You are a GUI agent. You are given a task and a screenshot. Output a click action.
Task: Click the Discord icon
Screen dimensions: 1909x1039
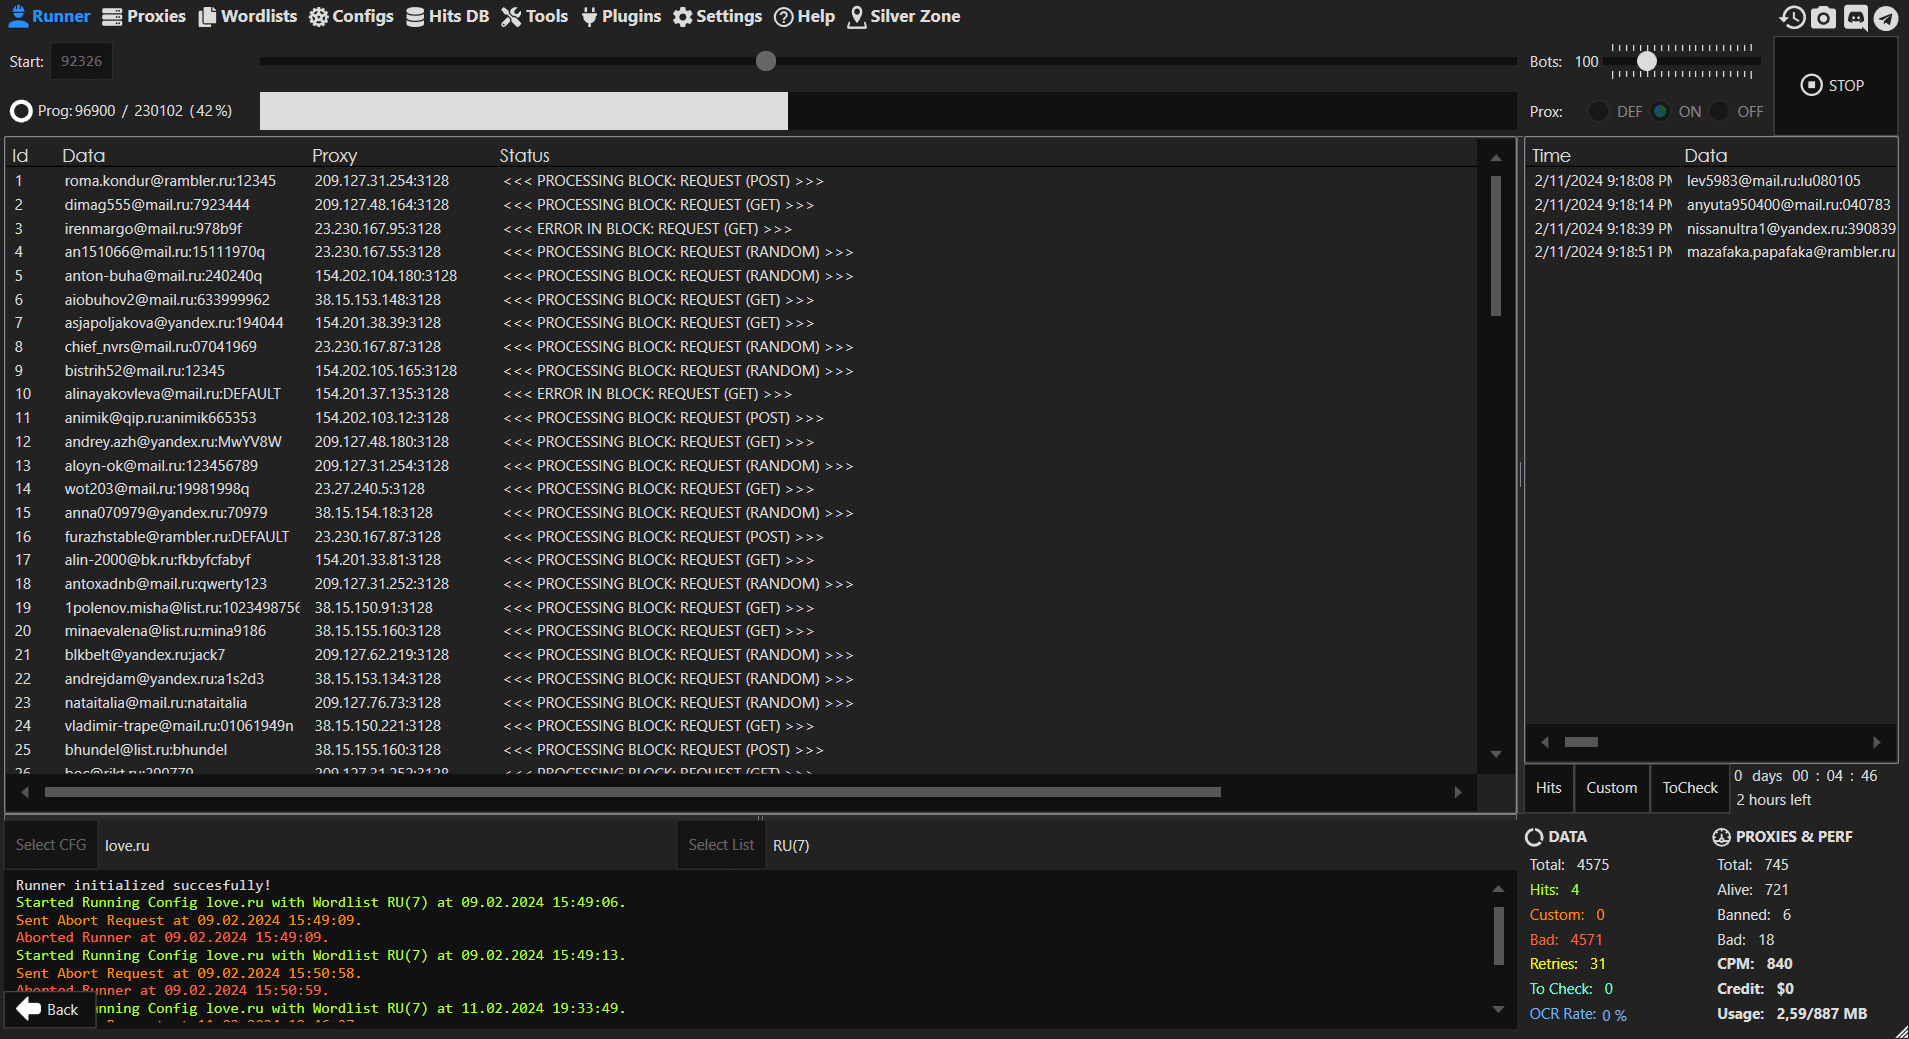1855,17
